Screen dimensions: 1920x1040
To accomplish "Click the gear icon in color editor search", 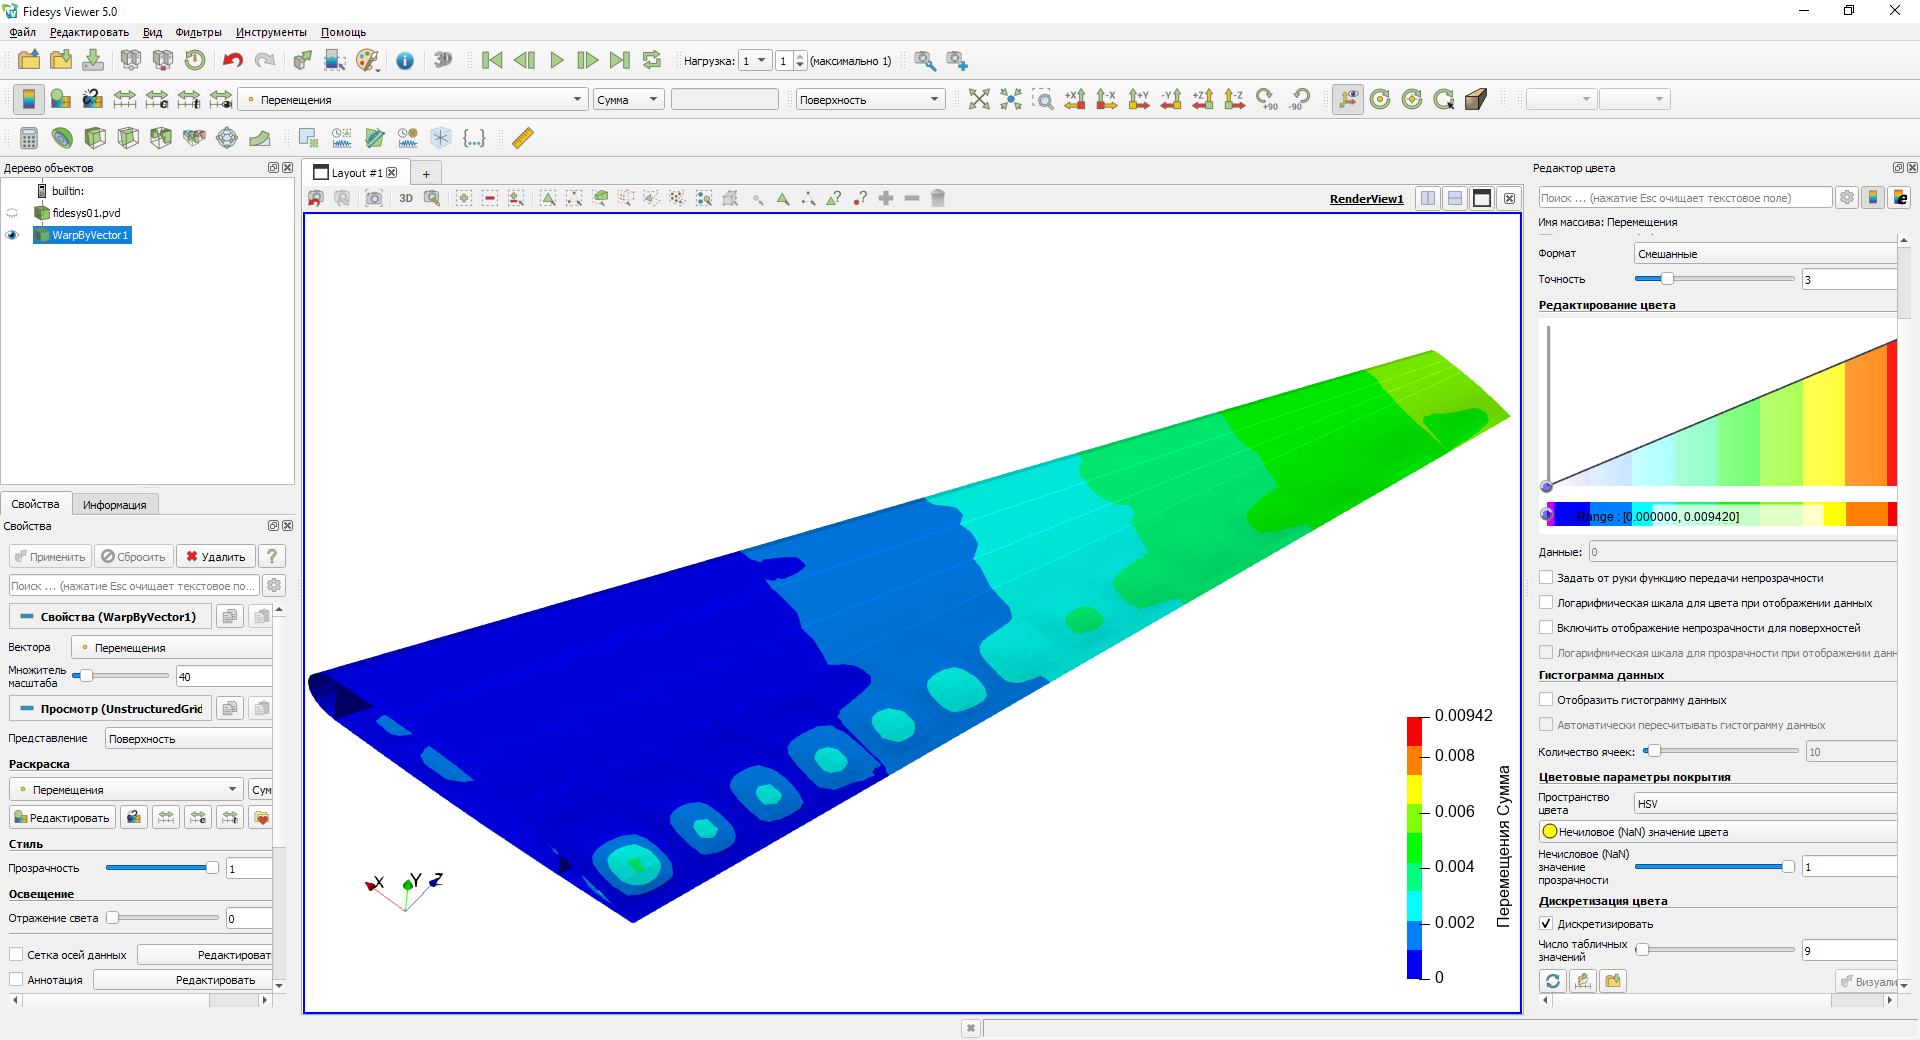I will [1847, 198].
